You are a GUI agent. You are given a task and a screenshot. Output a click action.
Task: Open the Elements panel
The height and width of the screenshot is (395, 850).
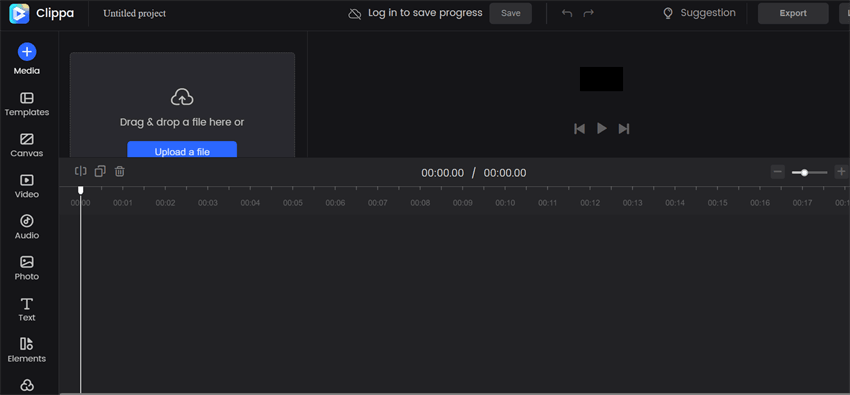[x=27, y=351]
